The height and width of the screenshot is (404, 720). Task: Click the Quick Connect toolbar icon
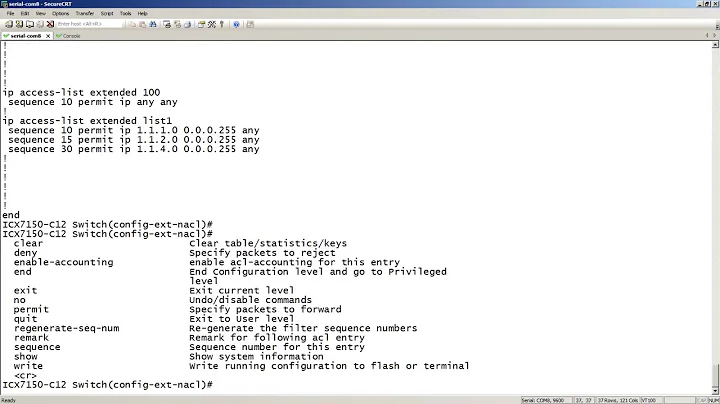(19, 24)
